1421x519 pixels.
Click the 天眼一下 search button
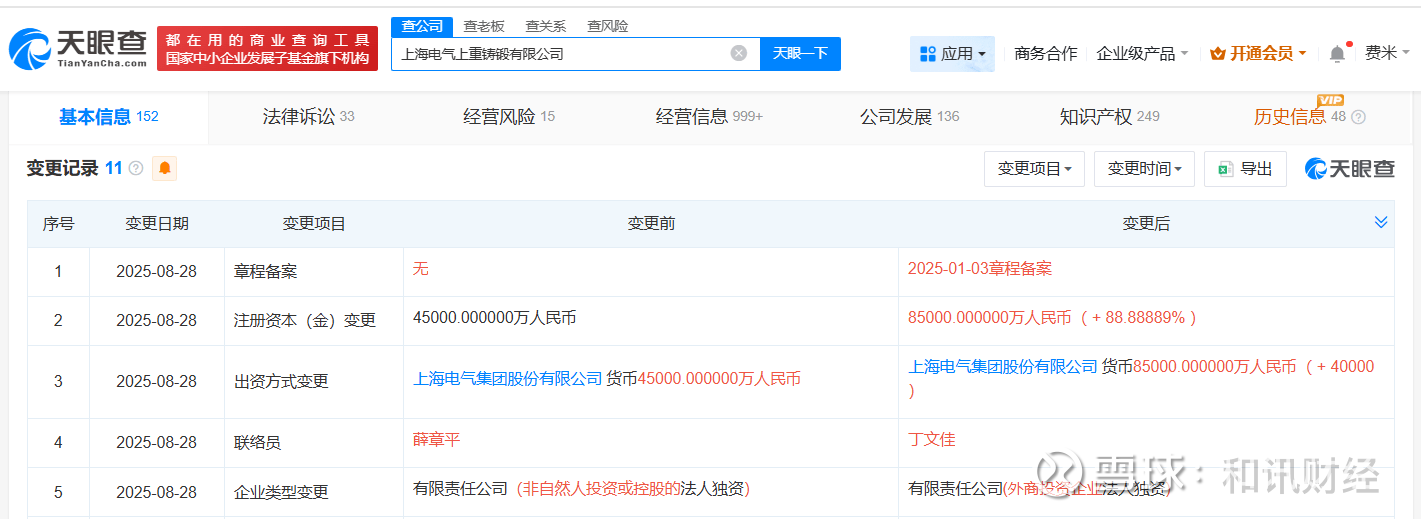coord(800,54)
